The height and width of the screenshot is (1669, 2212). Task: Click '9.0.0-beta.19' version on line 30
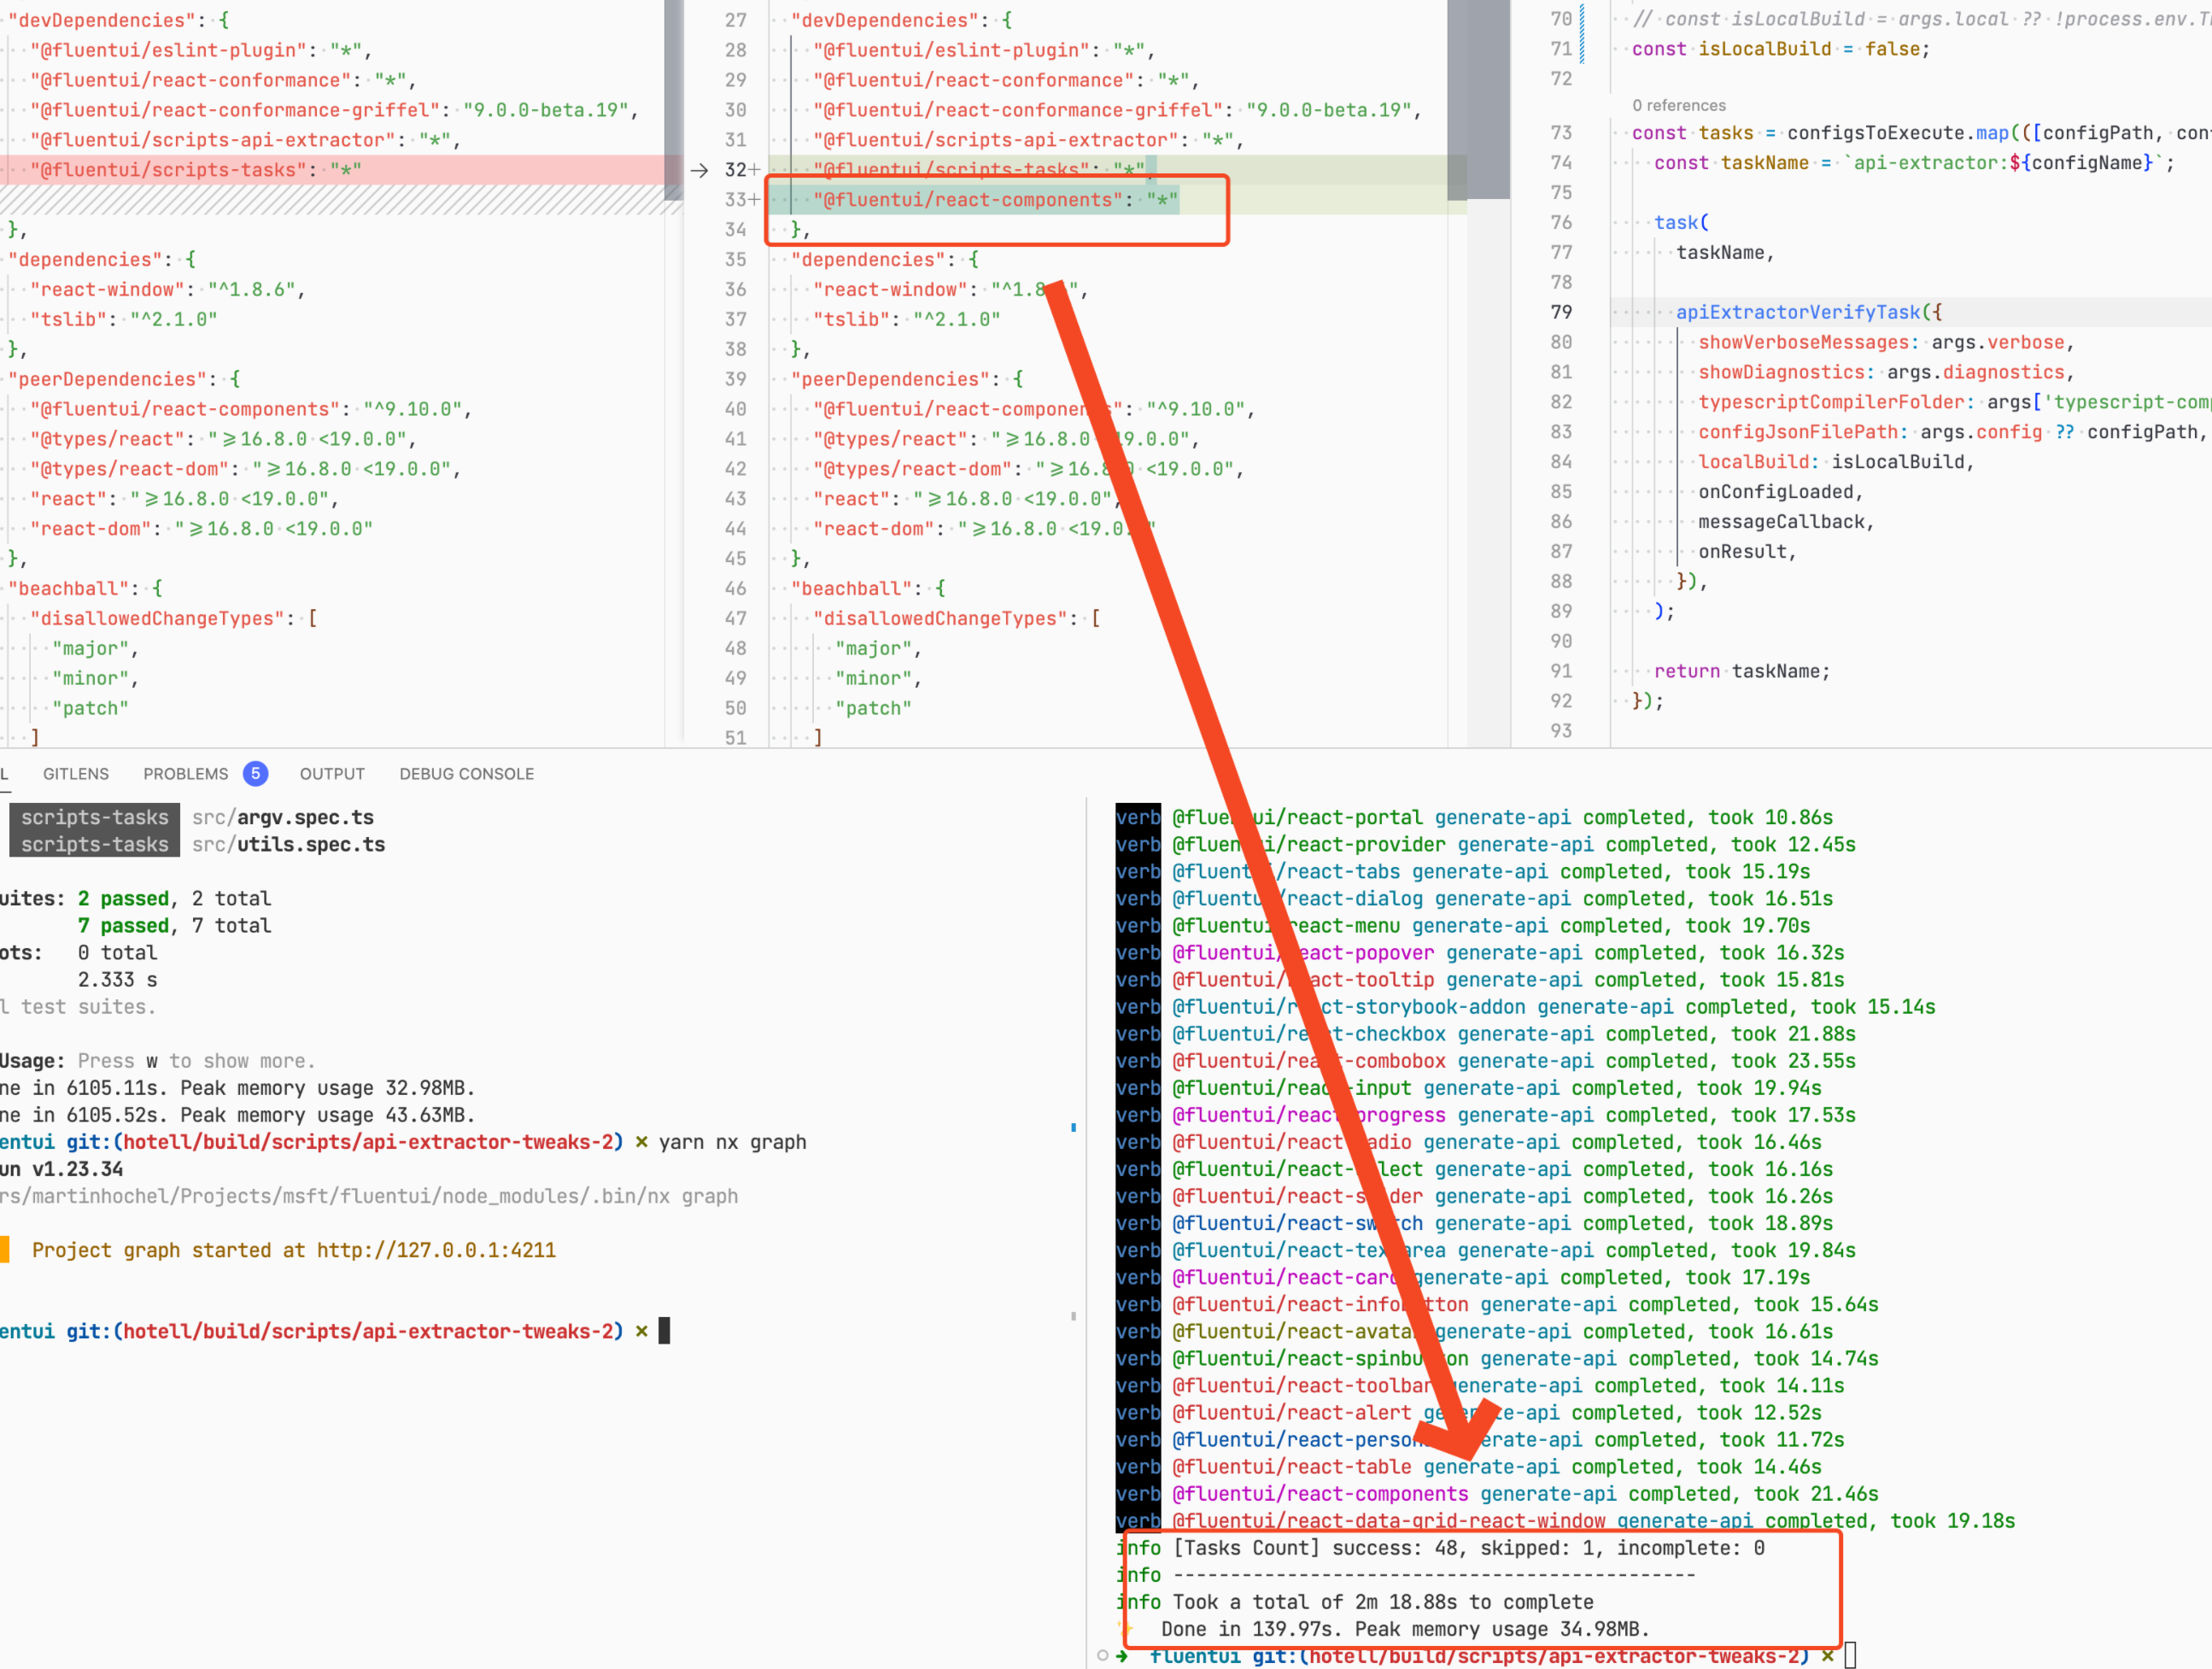1328,110
